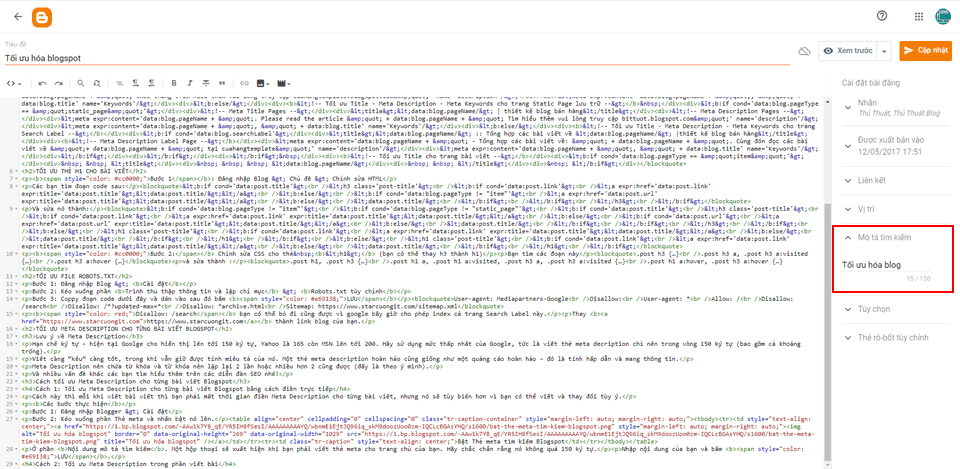
Task: Click line number 18 in the gutter
Action: tap(9, 345)
